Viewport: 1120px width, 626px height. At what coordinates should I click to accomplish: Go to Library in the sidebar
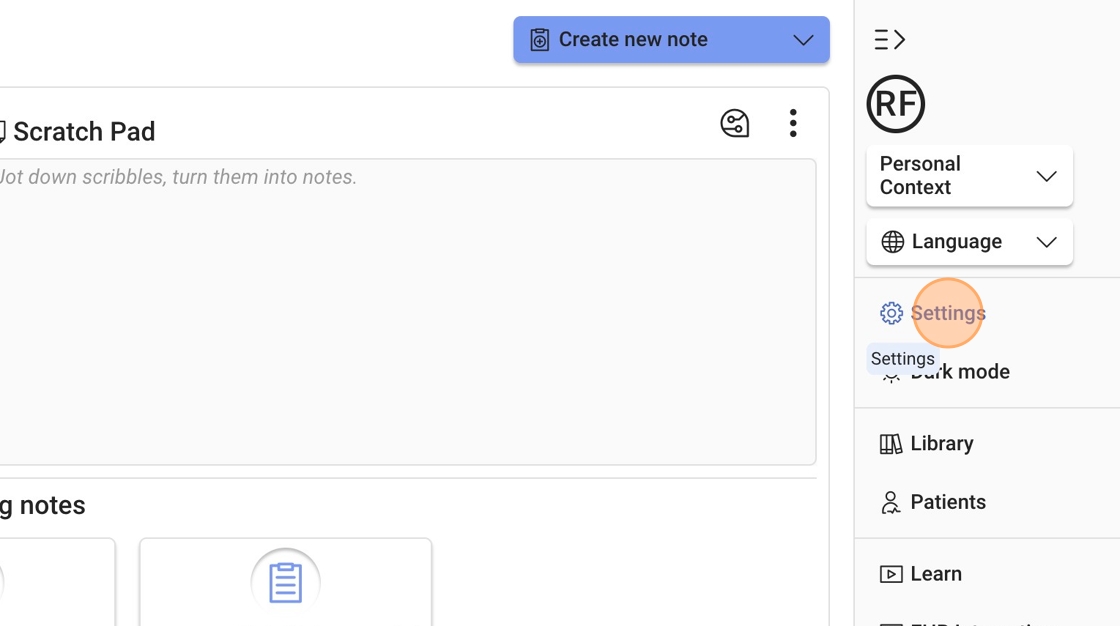coord(941,444)
